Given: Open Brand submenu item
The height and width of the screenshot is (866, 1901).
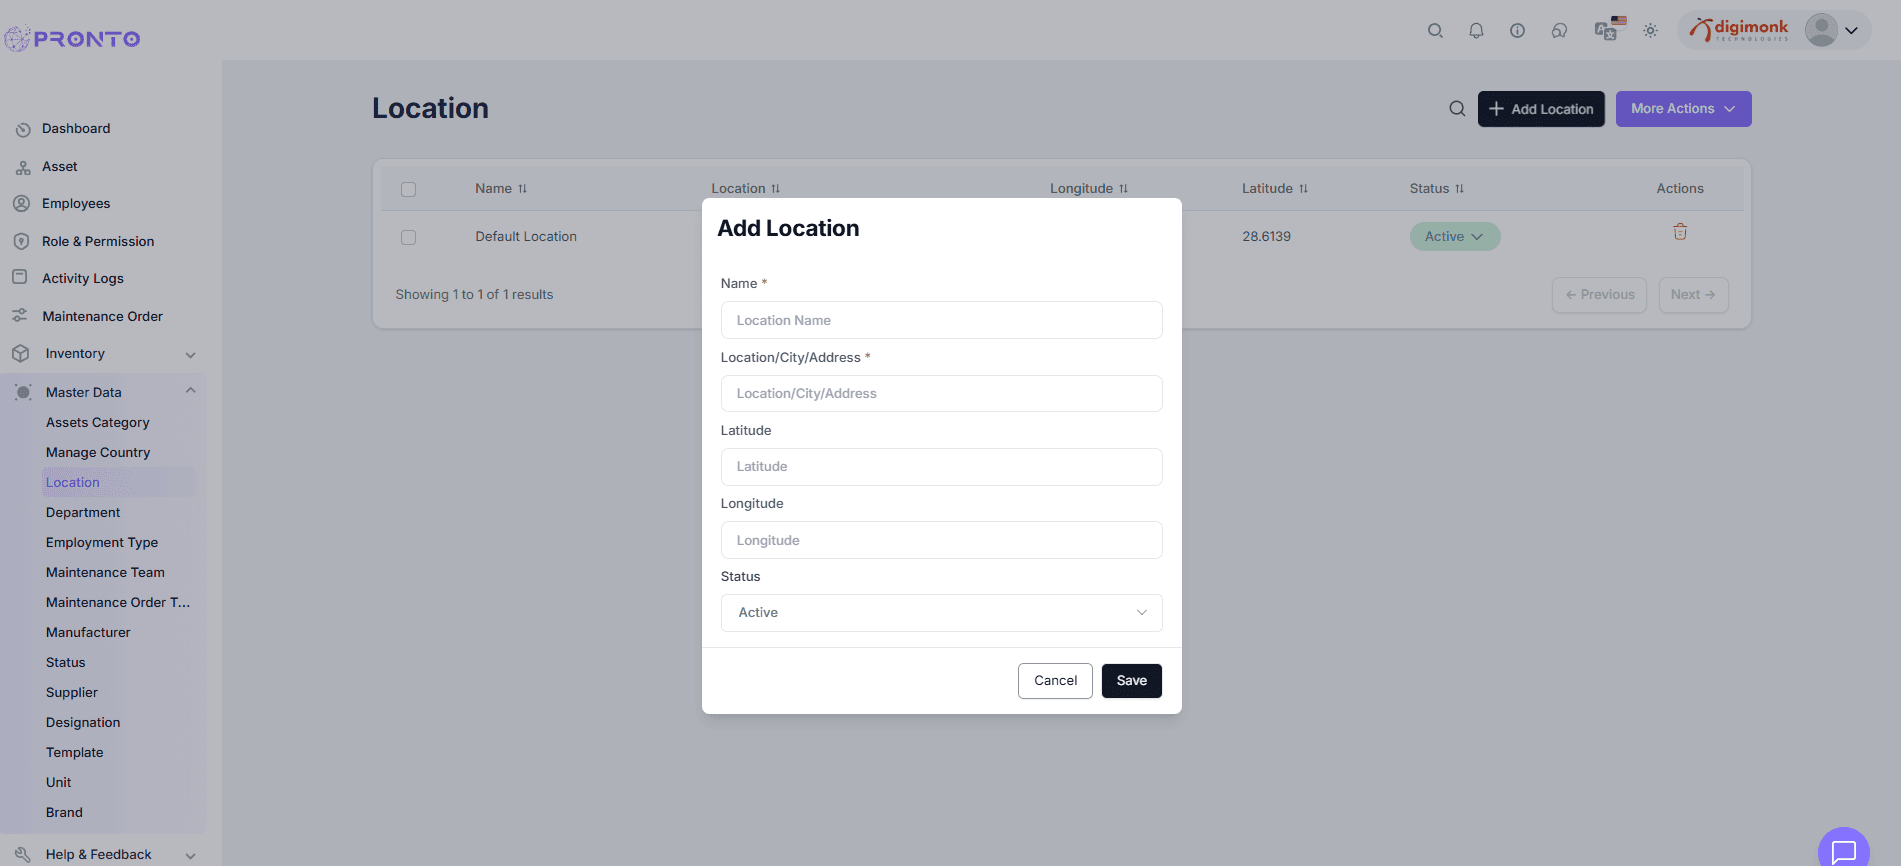Looking at the screenshot, I should [64, 813].
